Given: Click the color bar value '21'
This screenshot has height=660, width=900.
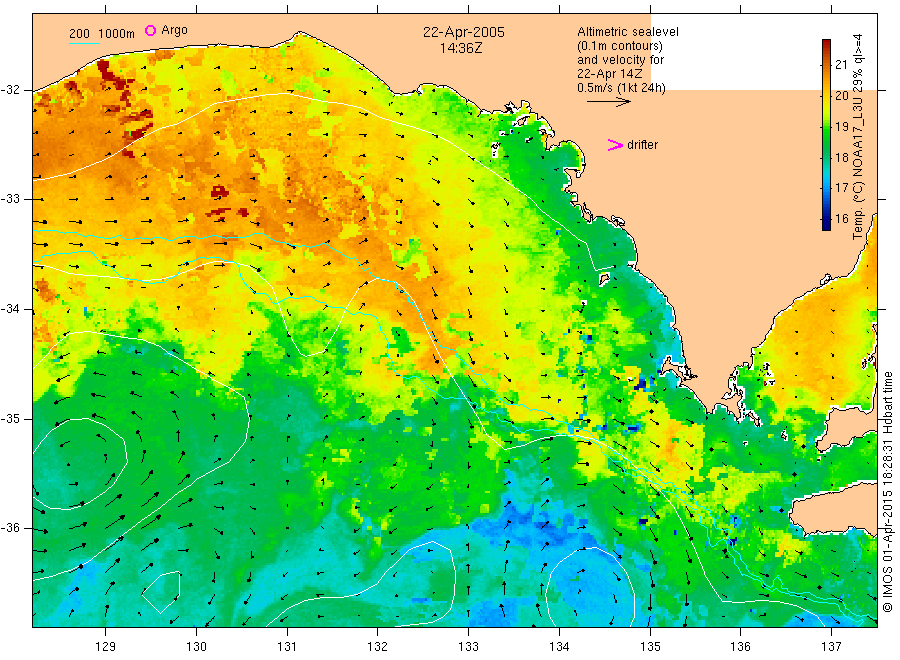Looking at the screenshot, I should point(841,65).
